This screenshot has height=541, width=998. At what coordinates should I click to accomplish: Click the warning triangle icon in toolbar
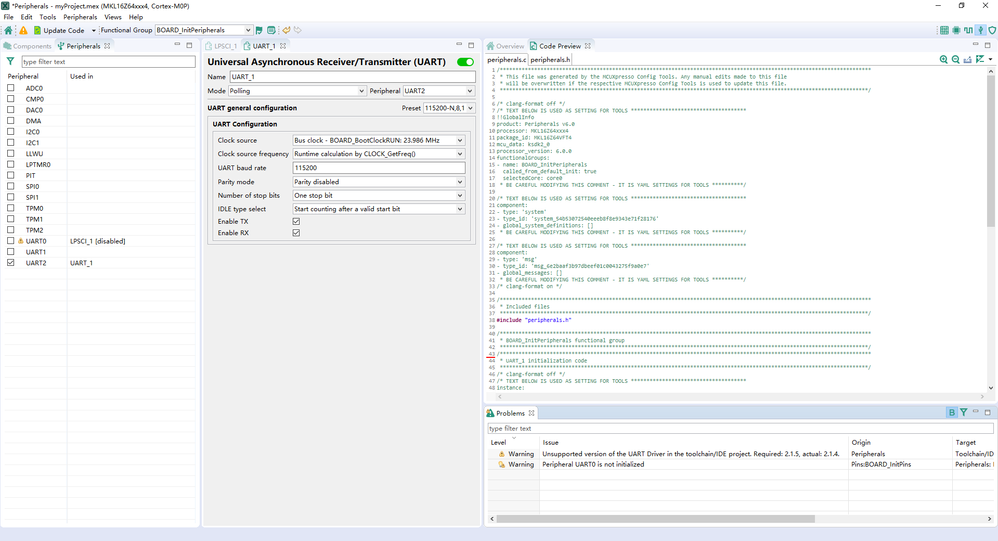[x=24, y=30]
